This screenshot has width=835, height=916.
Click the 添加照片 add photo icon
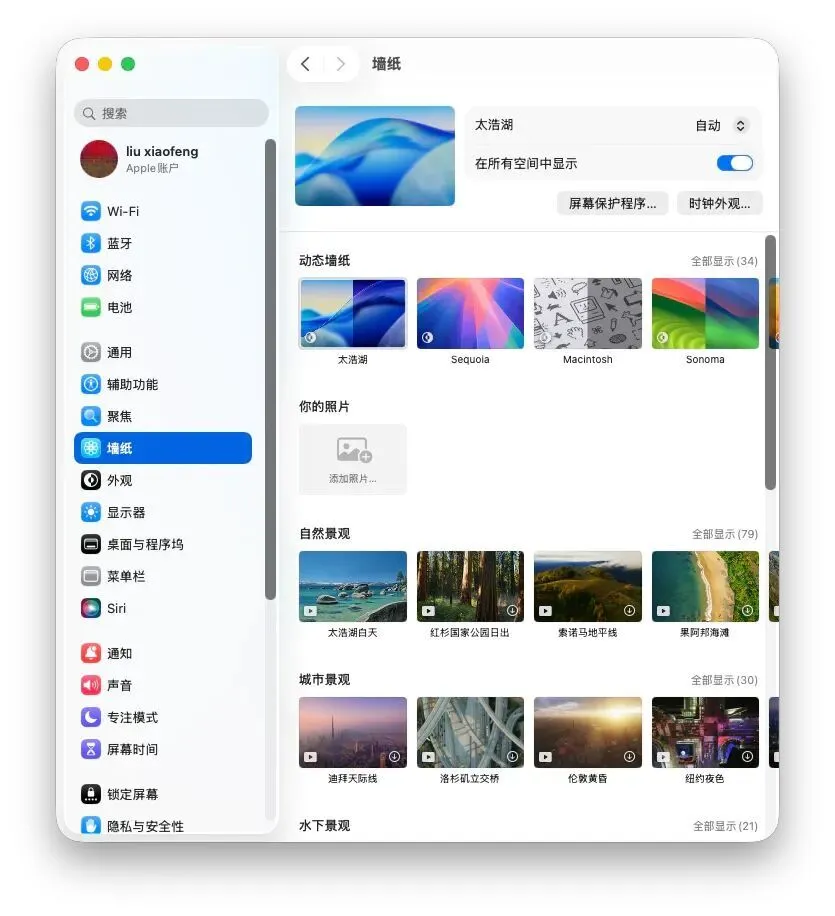coord(353,451)
